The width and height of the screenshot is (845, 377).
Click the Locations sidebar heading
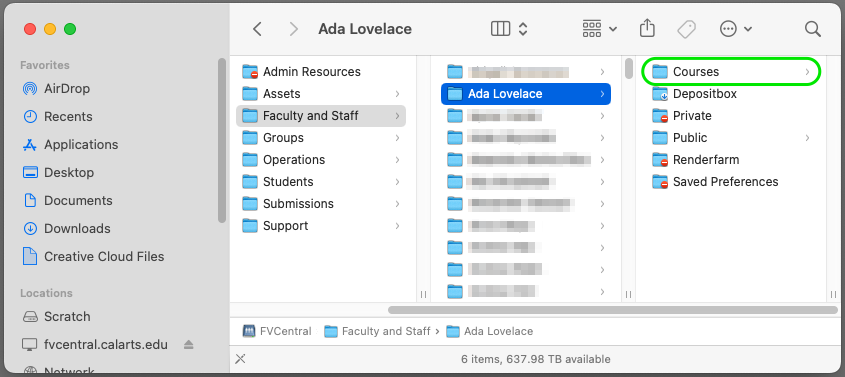[46, 293]
